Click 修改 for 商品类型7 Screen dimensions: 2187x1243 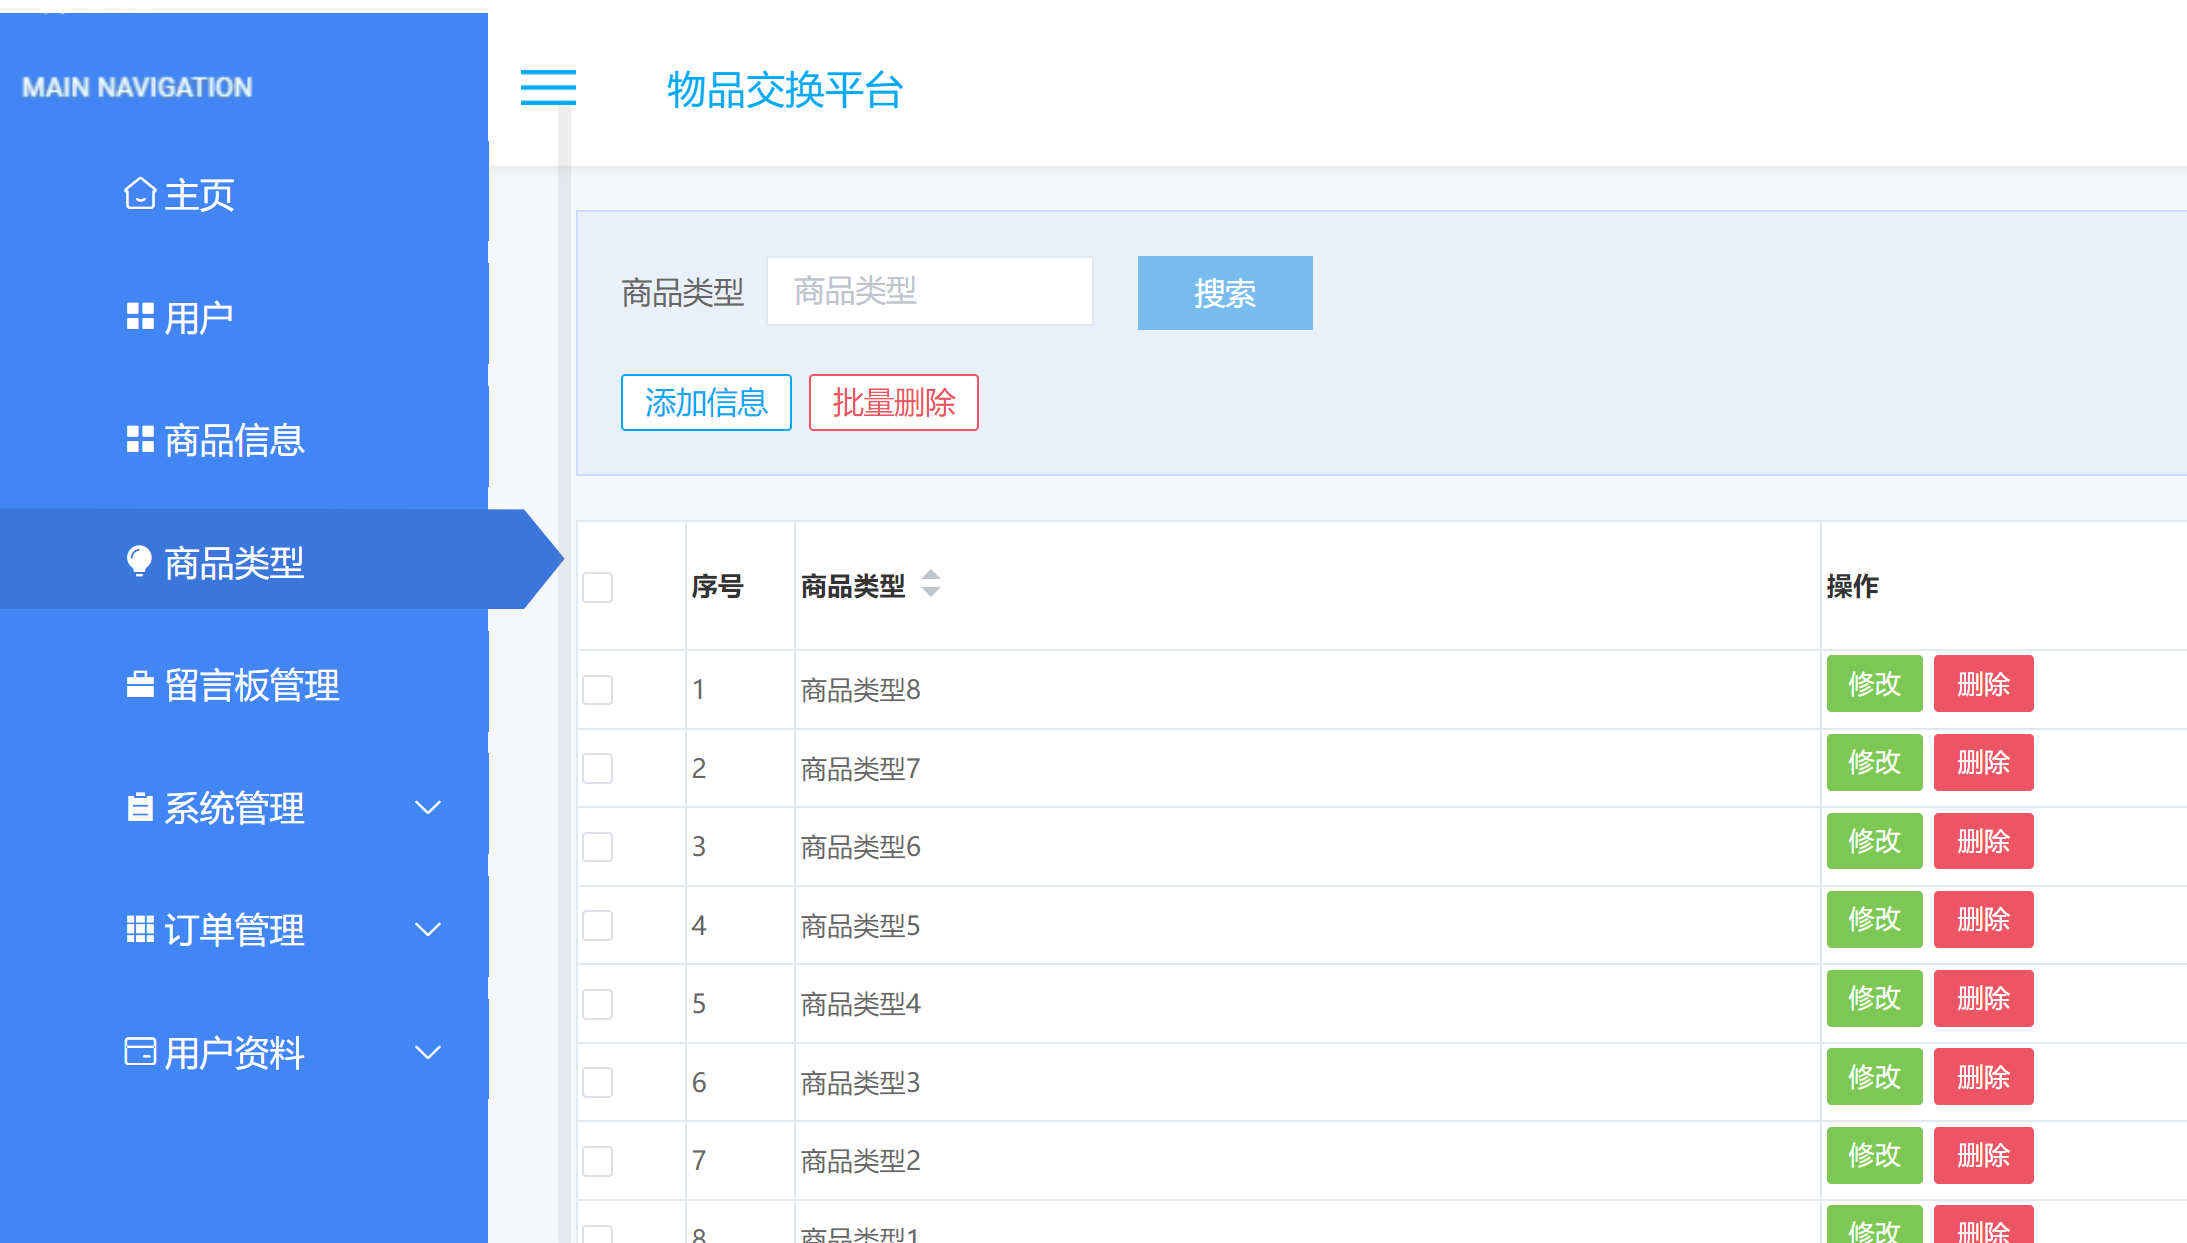1875,762
